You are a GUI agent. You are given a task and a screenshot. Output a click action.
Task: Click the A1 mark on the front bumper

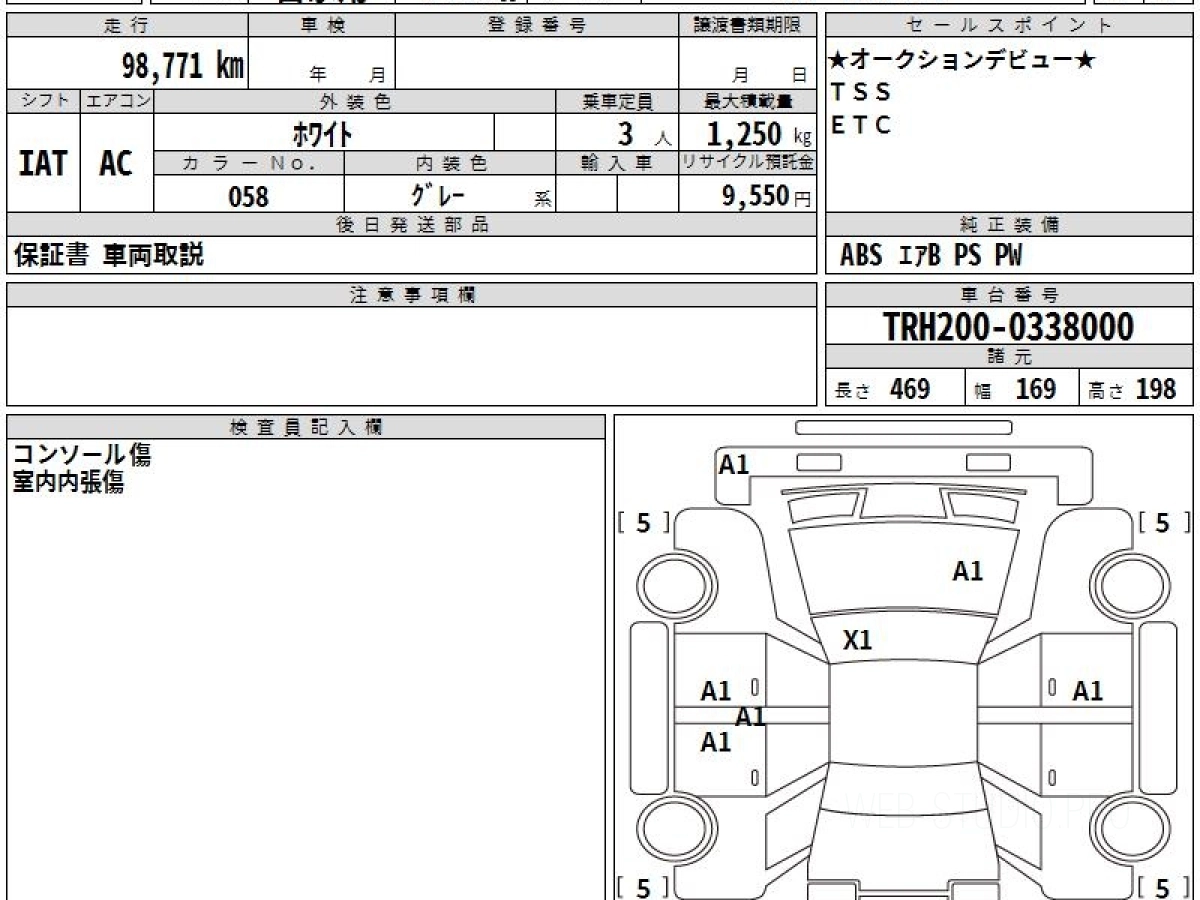[734, 464]
